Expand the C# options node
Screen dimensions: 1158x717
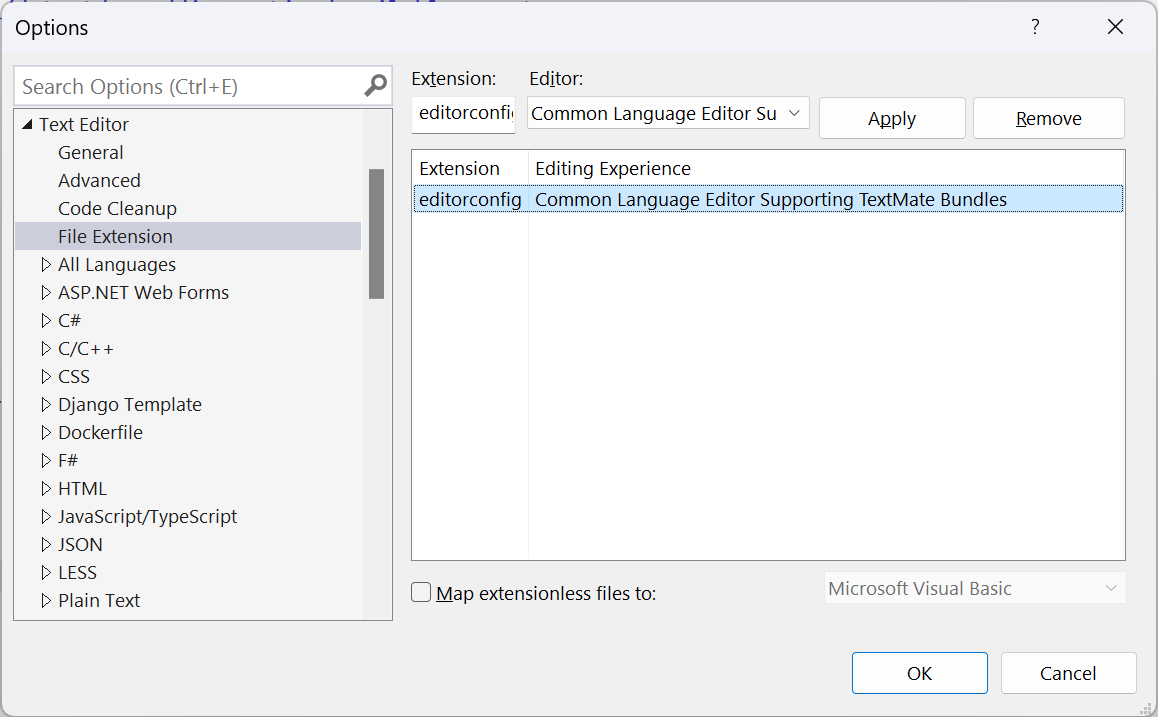[x=46, y=321]
